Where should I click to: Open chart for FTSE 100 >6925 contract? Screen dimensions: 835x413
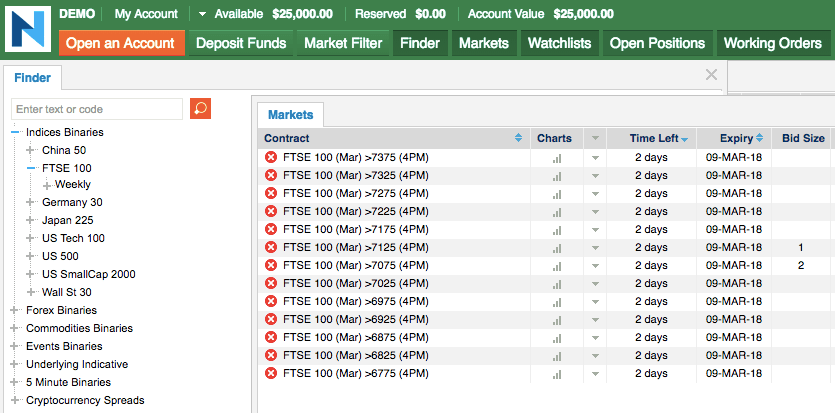pos(557,320)
